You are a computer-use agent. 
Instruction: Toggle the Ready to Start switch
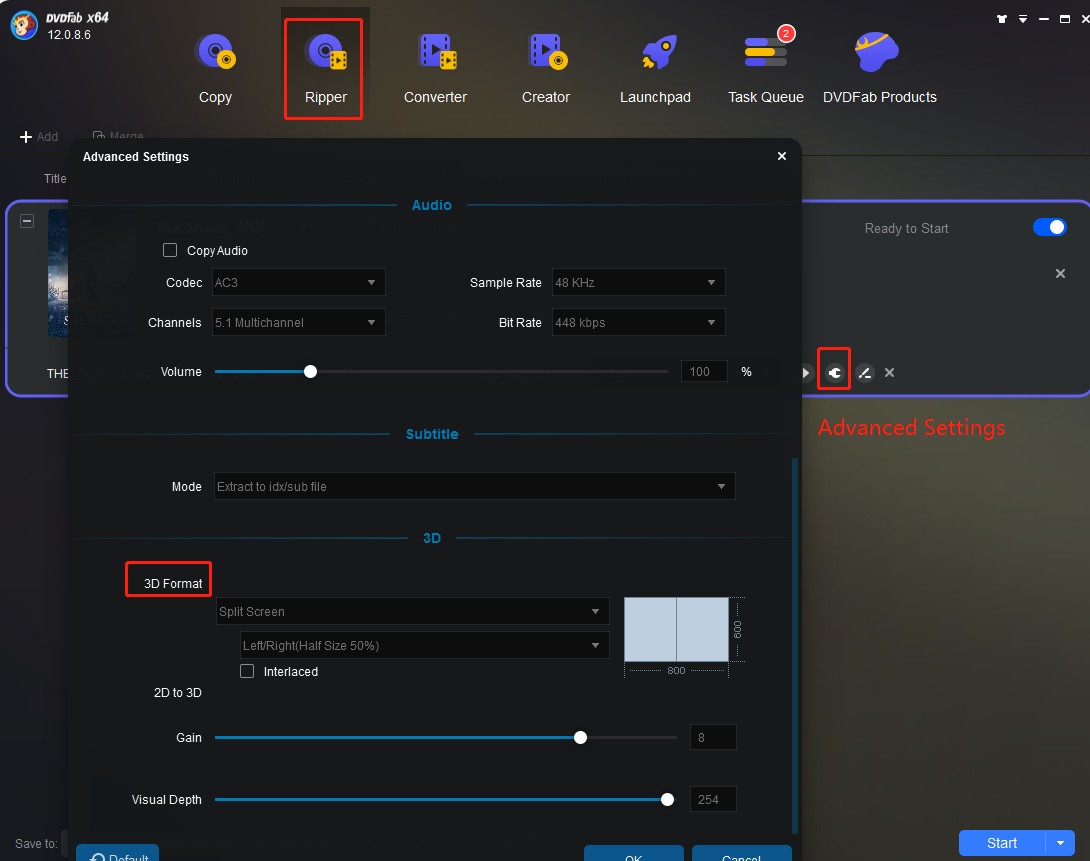click(1049, 227)
